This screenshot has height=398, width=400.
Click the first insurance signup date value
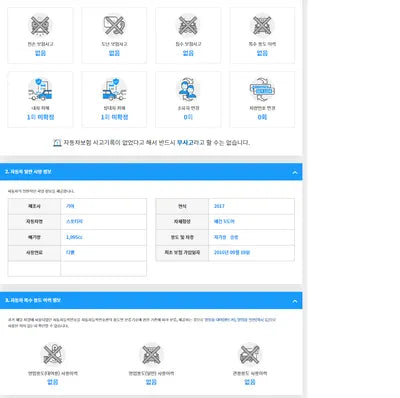tap(232, 253)
